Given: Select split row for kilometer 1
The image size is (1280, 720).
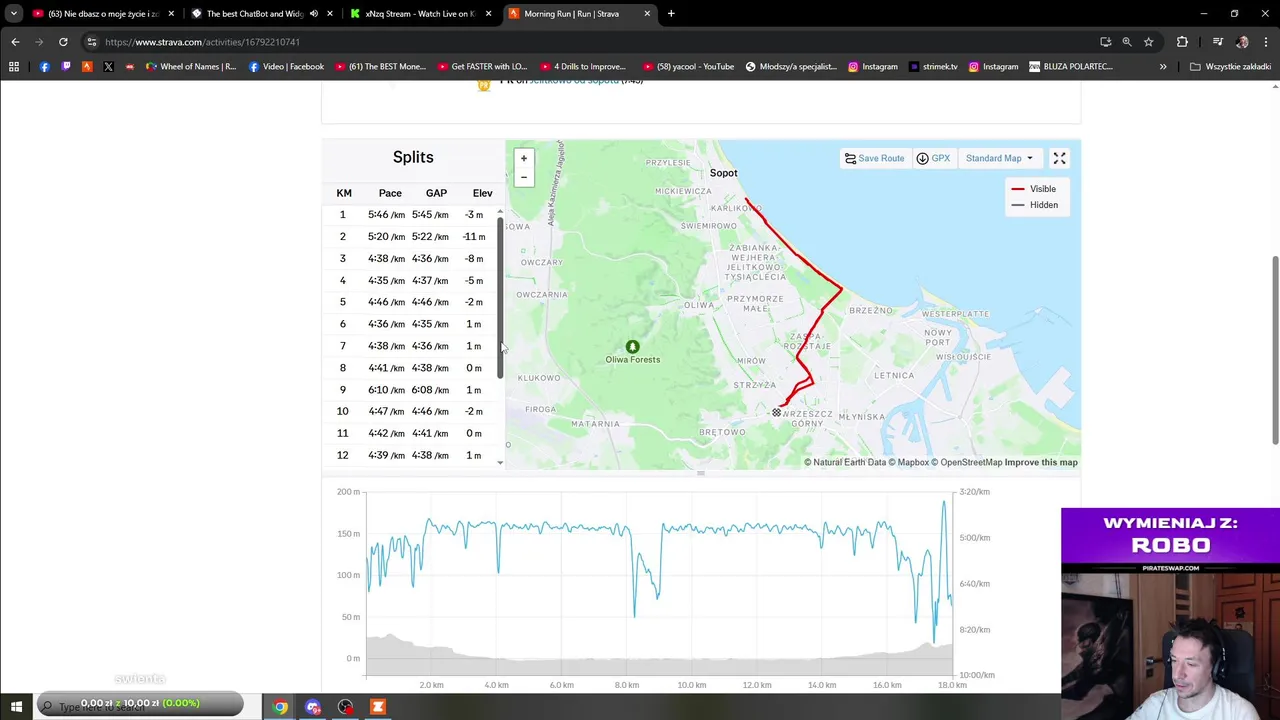Looking at the screenshot, I should (x=410, y=215).
